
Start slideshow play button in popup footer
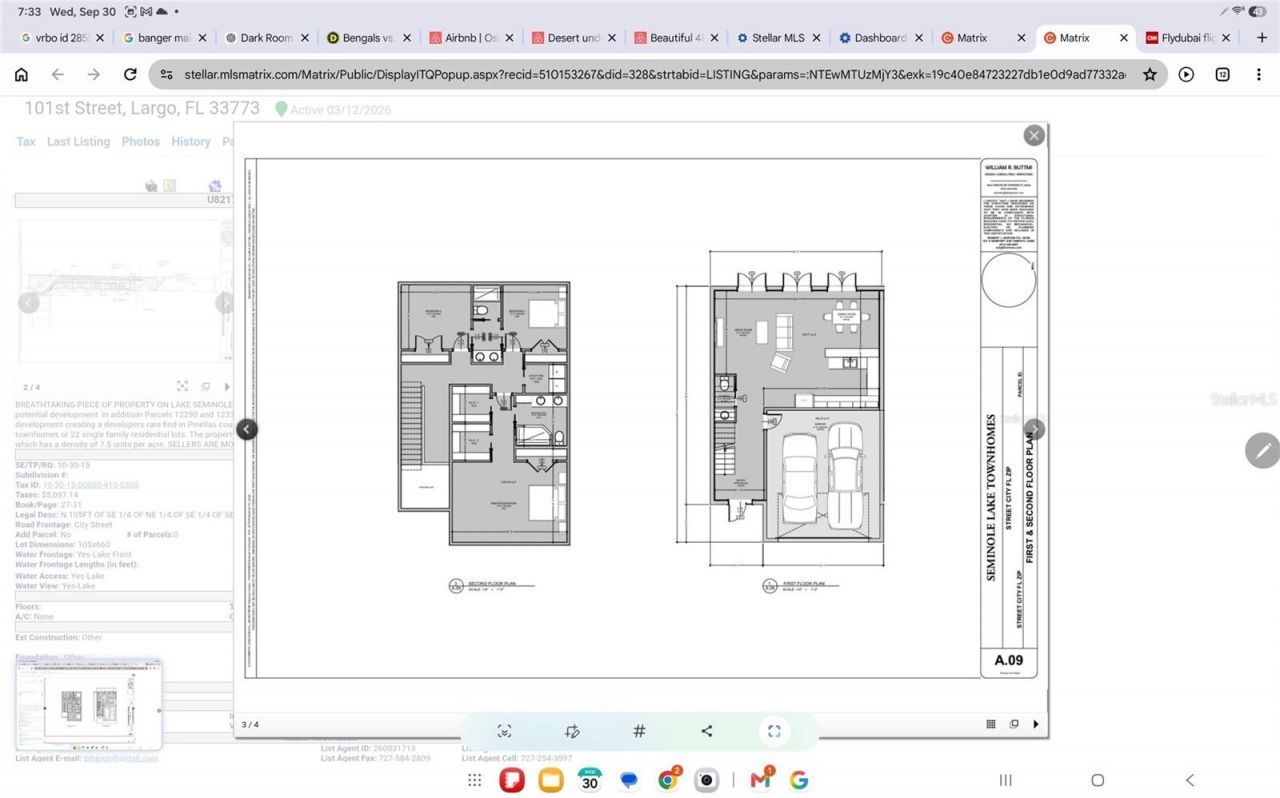pyautogui.click(x=1035, y=724)
